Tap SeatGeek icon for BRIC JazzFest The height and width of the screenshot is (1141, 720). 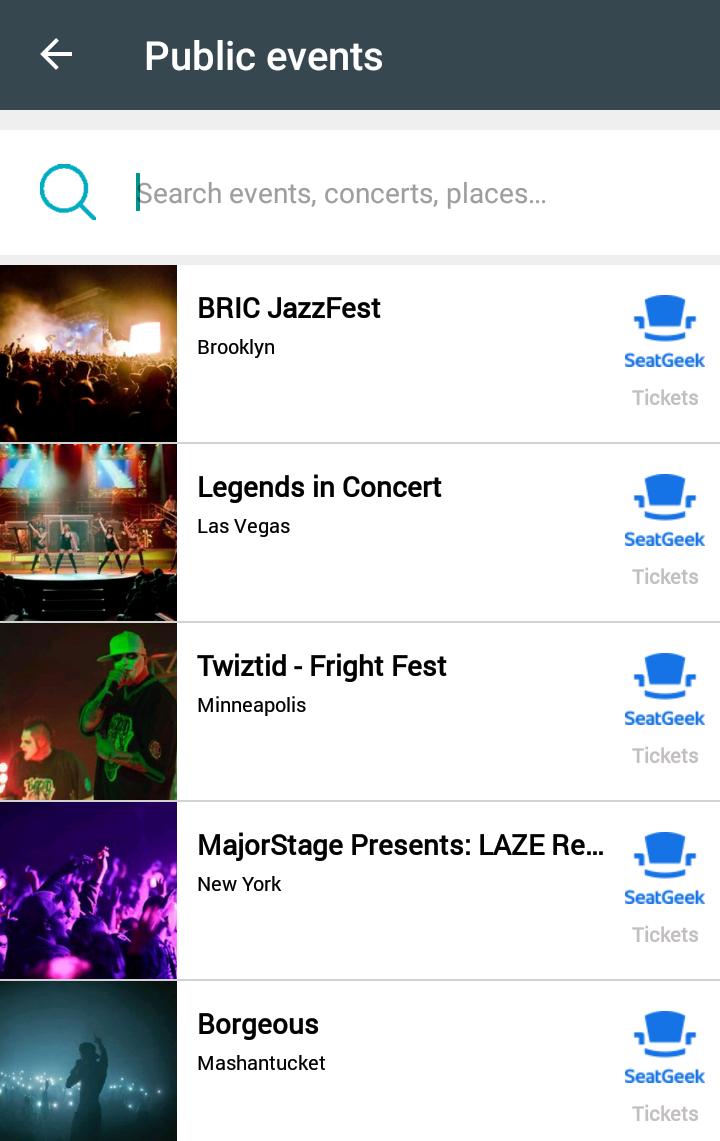tap(664, 332)
